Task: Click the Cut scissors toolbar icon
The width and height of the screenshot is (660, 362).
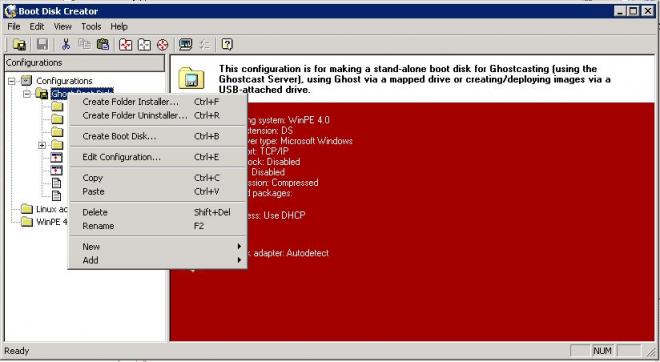Action: pos(66,44)
